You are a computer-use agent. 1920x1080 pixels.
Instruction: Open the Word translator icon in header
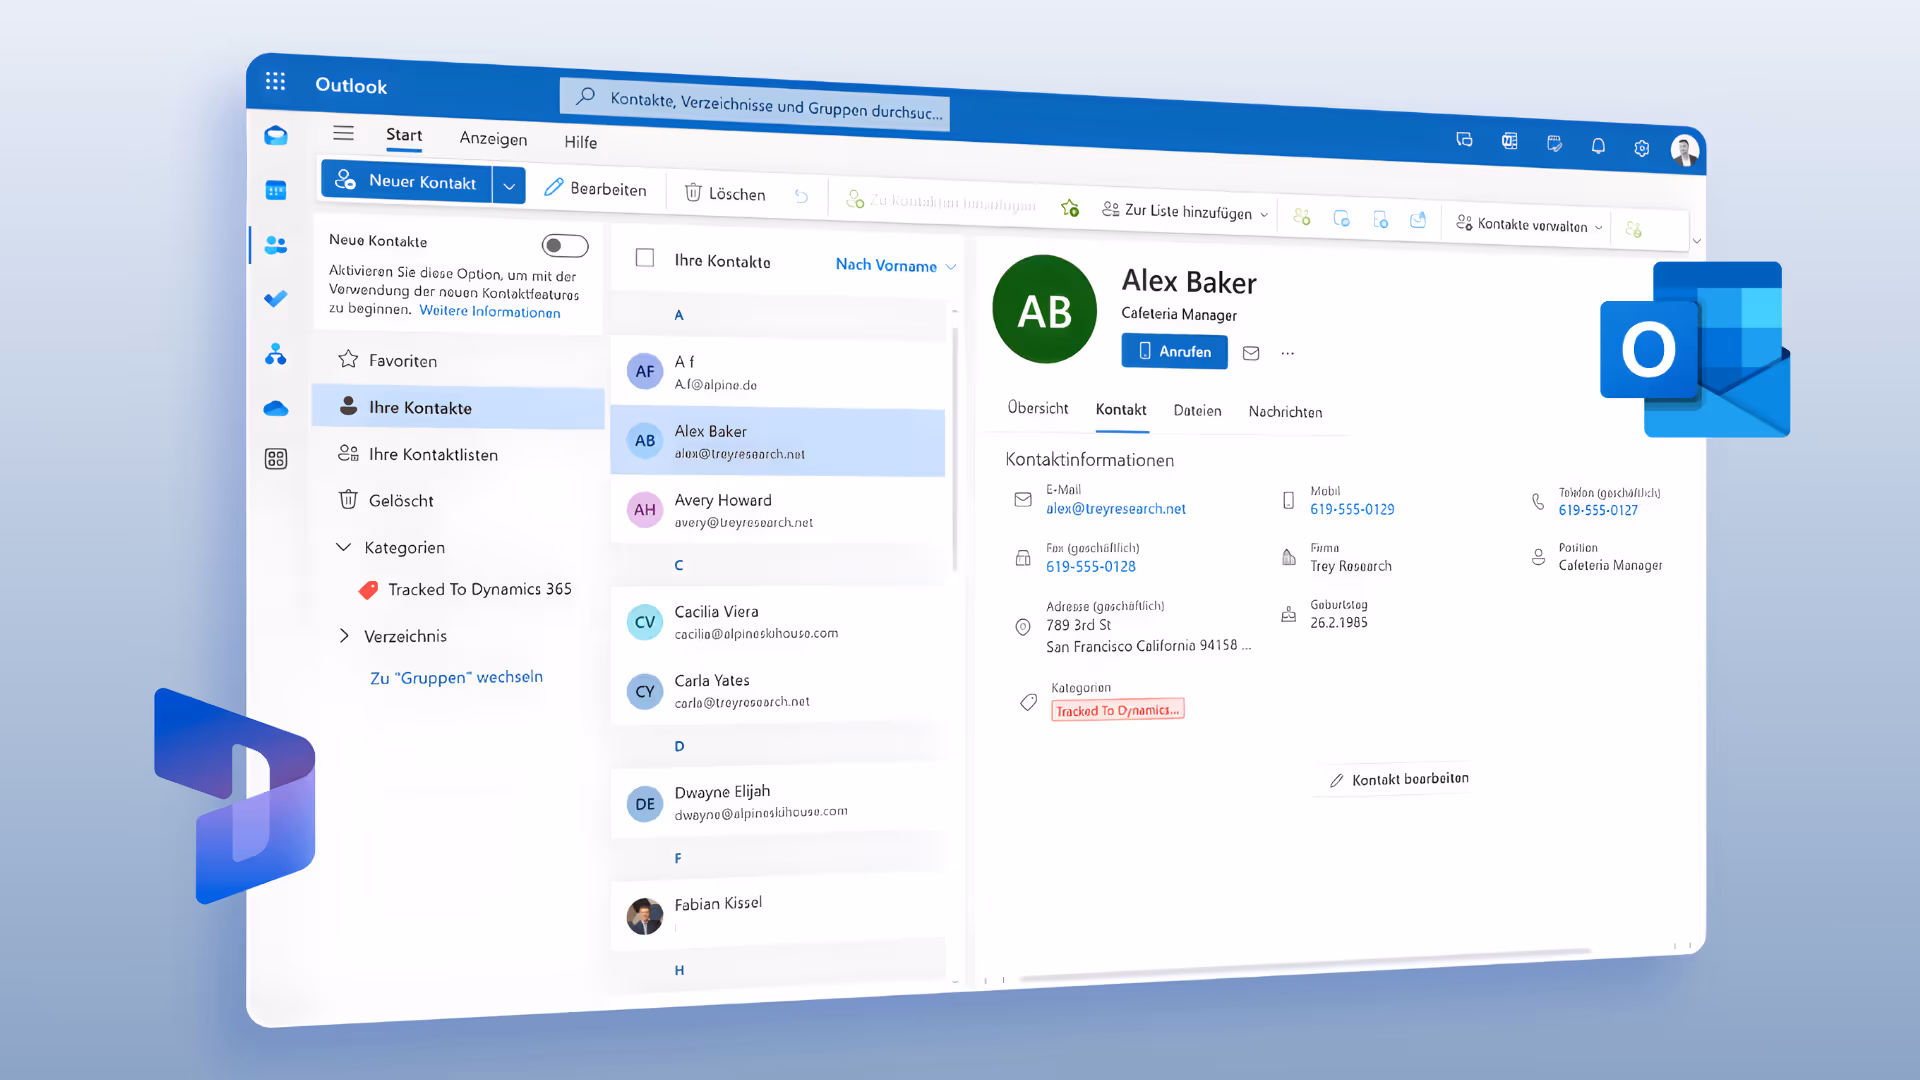(x=1509, y=142)
